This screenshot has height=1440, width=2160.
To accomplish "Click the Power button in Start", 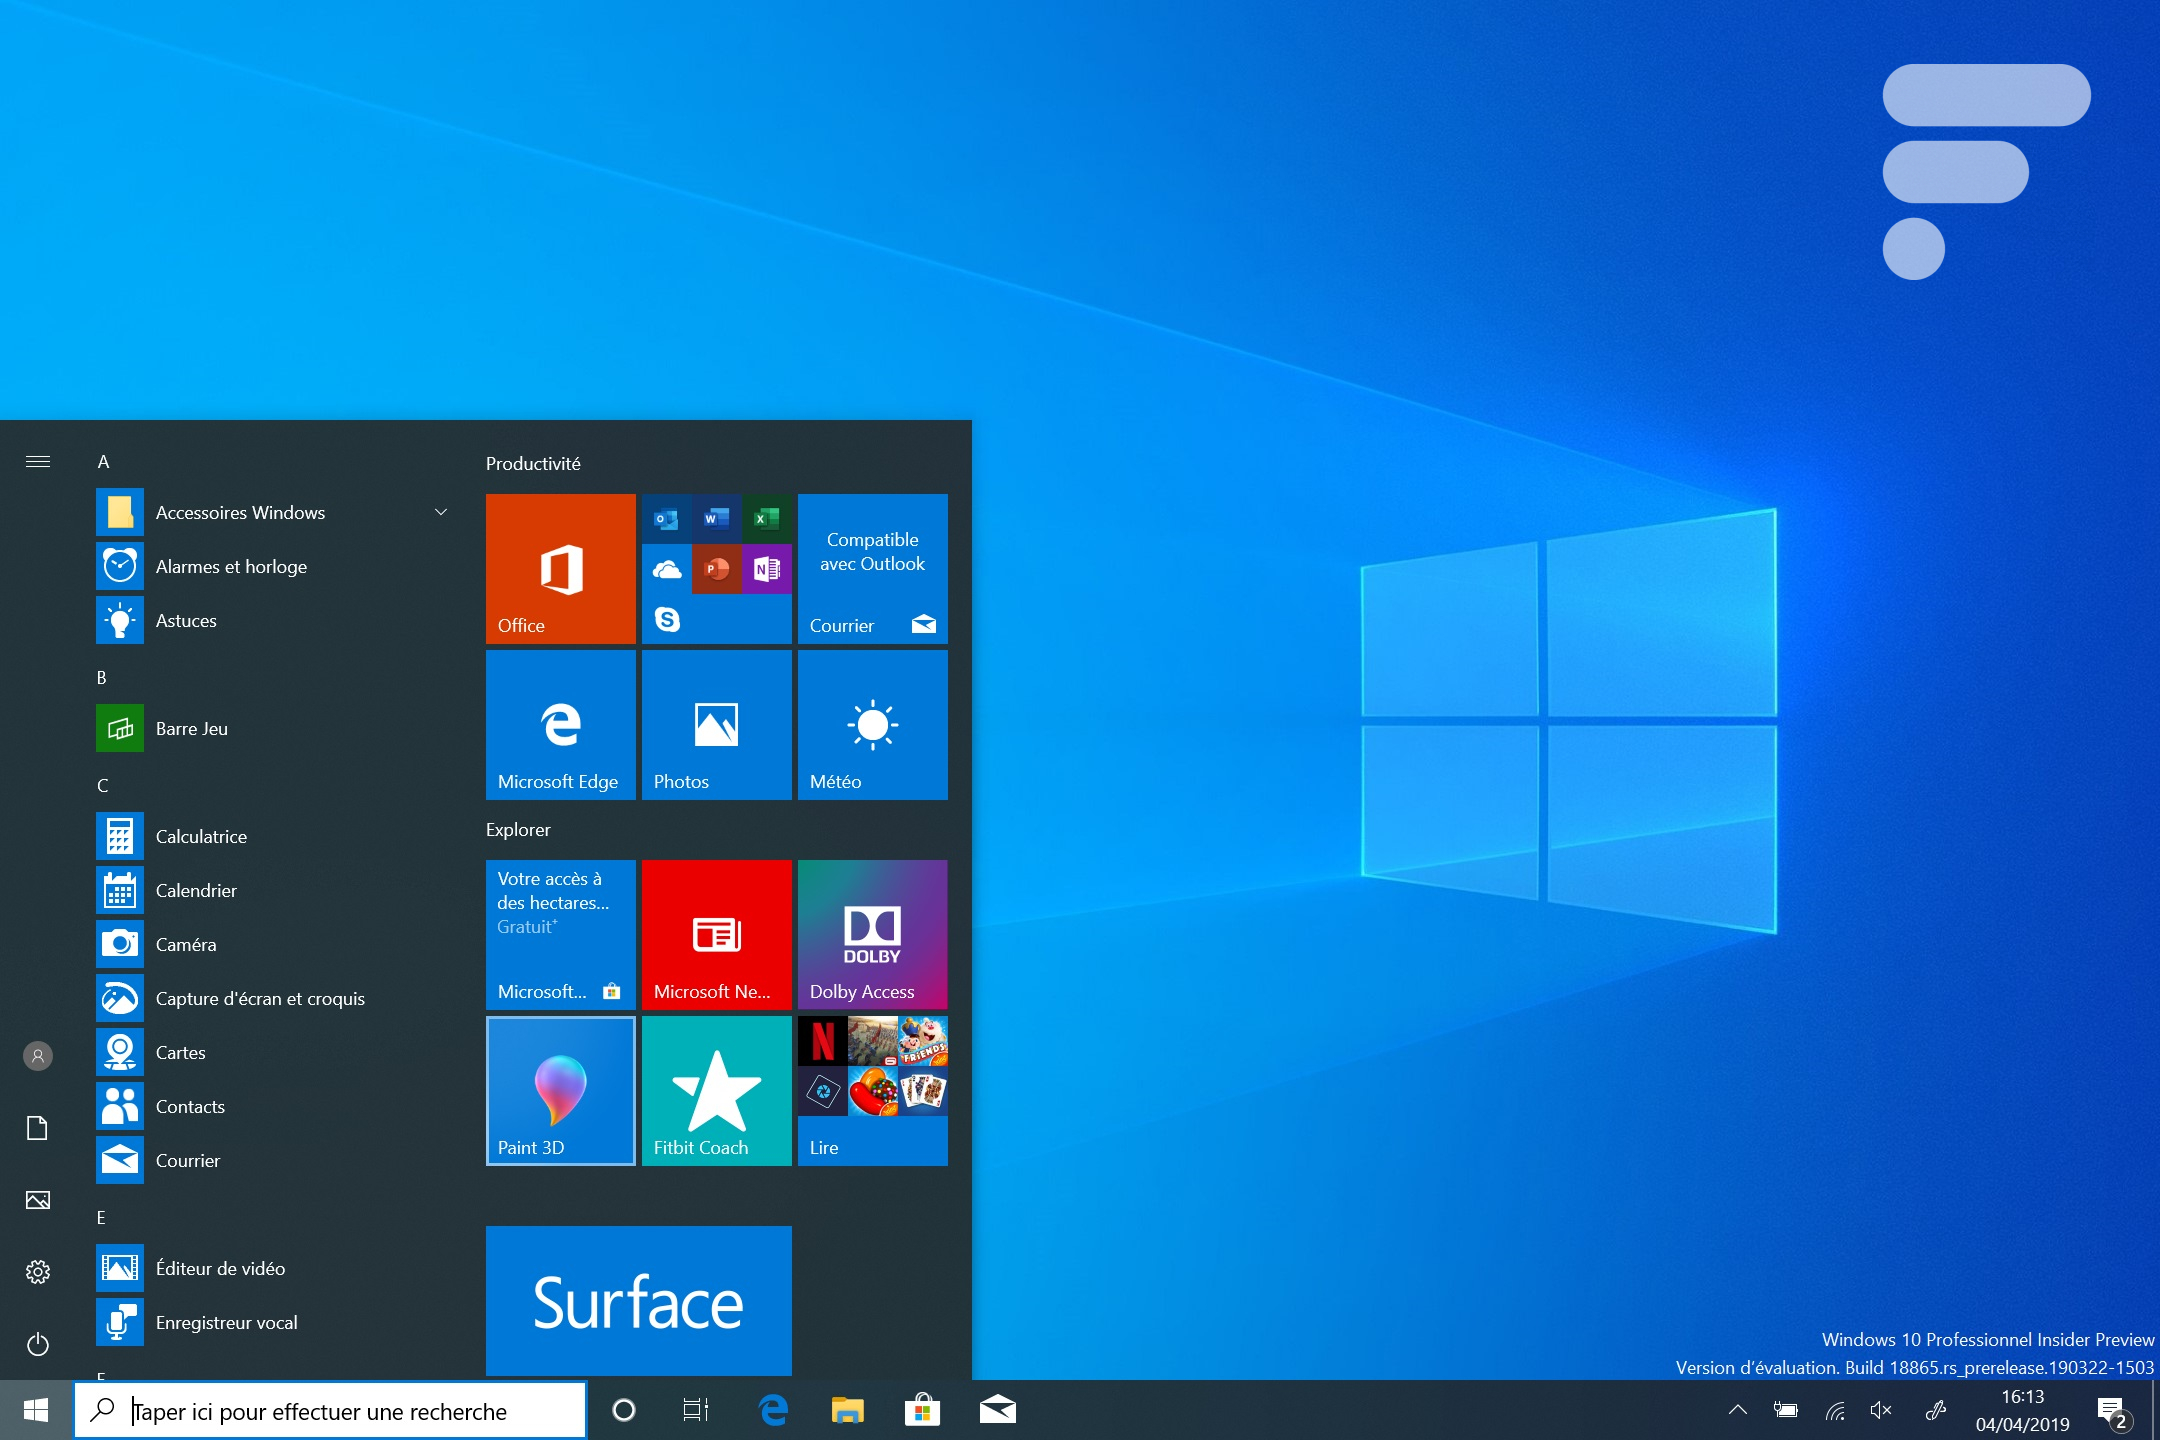I will pyautogui.click(x=38, y=1344).
